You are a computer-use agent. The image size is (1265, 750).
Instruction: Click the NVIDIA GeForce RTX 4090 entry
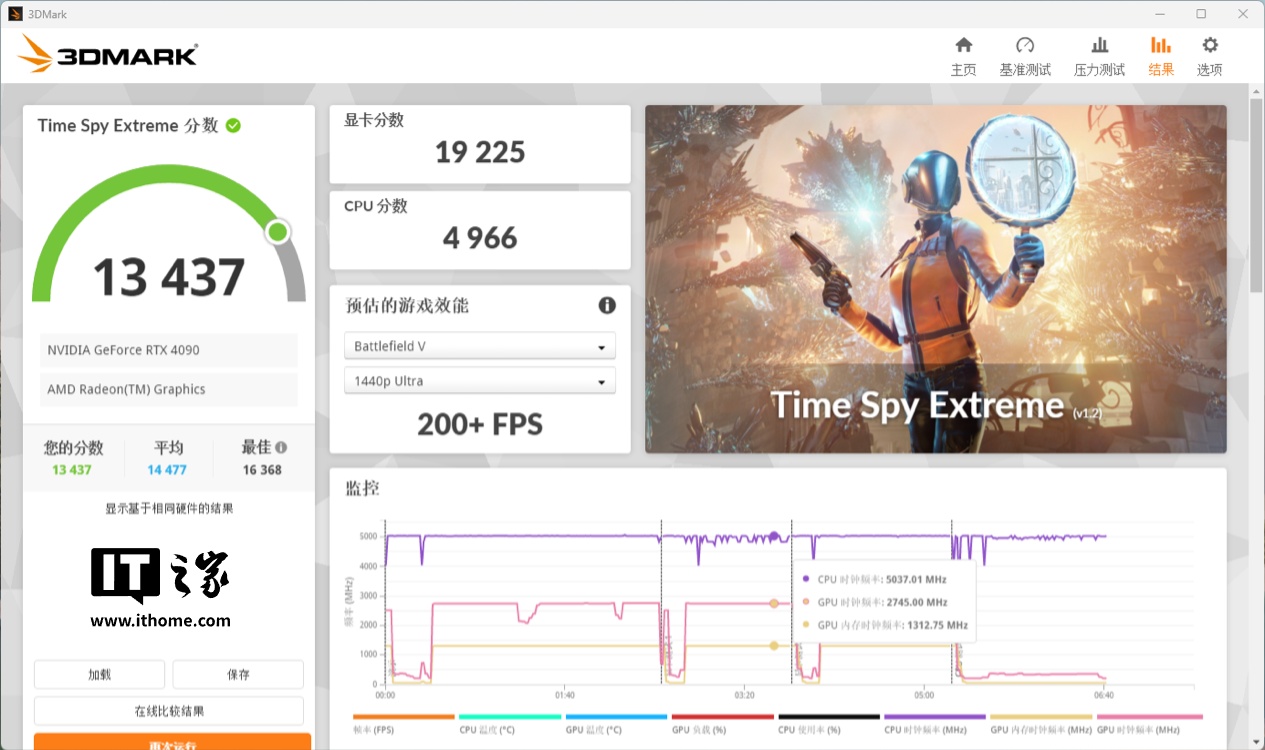pos(169,350)
